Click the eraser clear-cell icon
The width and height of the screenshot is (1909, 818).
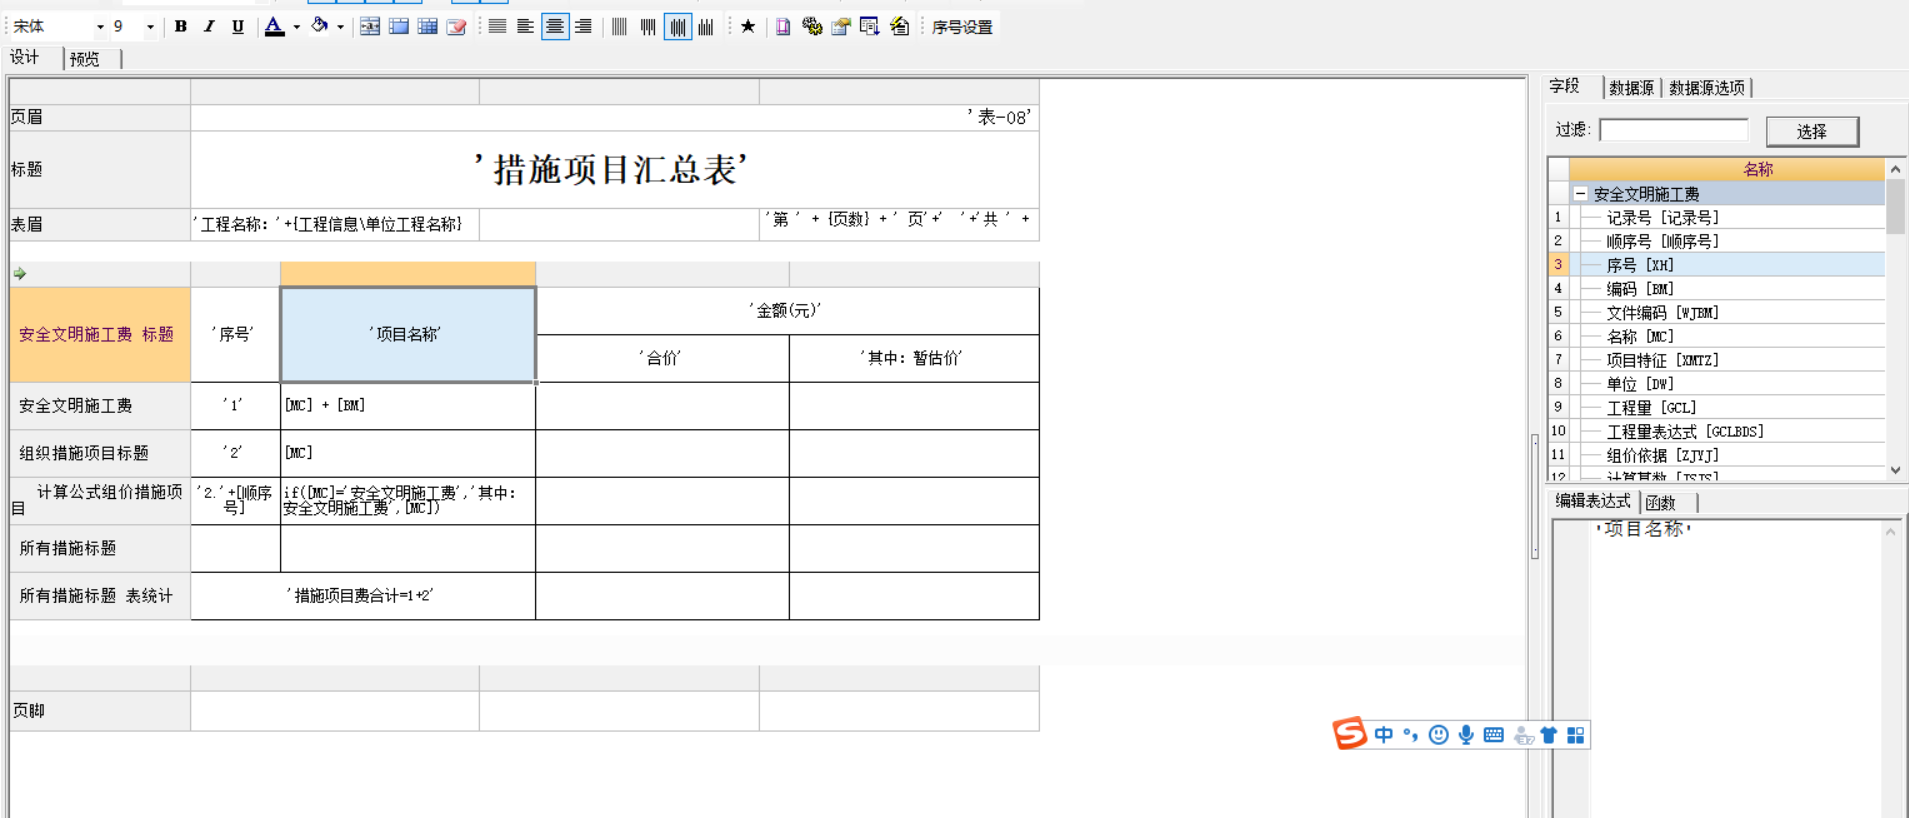(457, 27)
